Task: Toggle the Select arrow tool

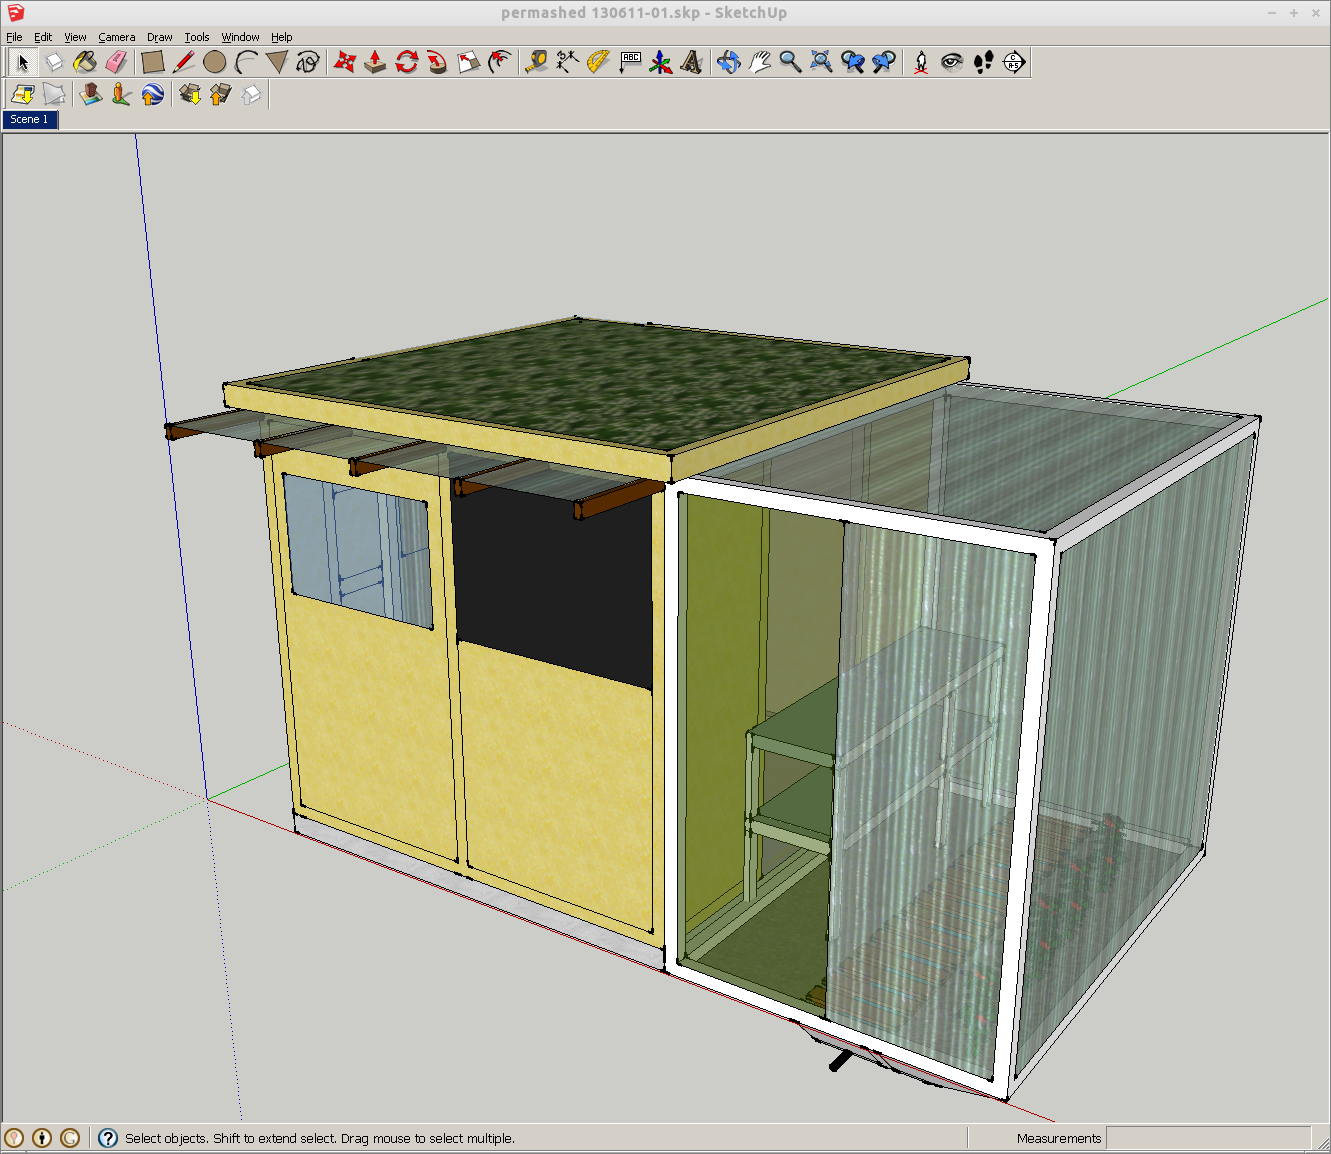Action: (x=22, y=61)
